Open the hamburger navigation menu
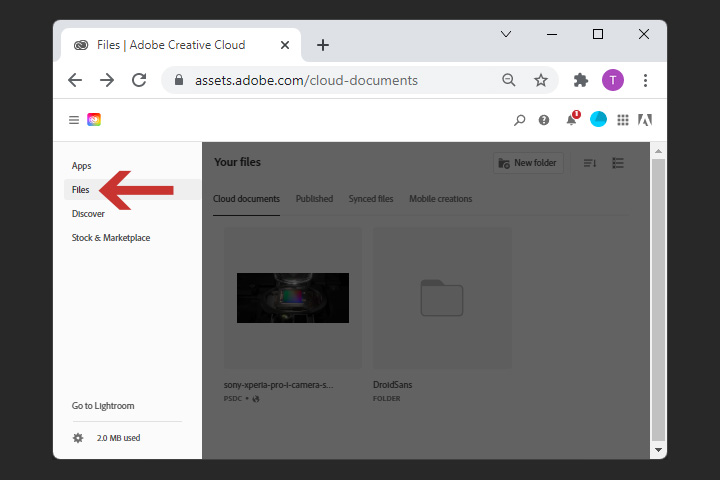 pos(73,120)
